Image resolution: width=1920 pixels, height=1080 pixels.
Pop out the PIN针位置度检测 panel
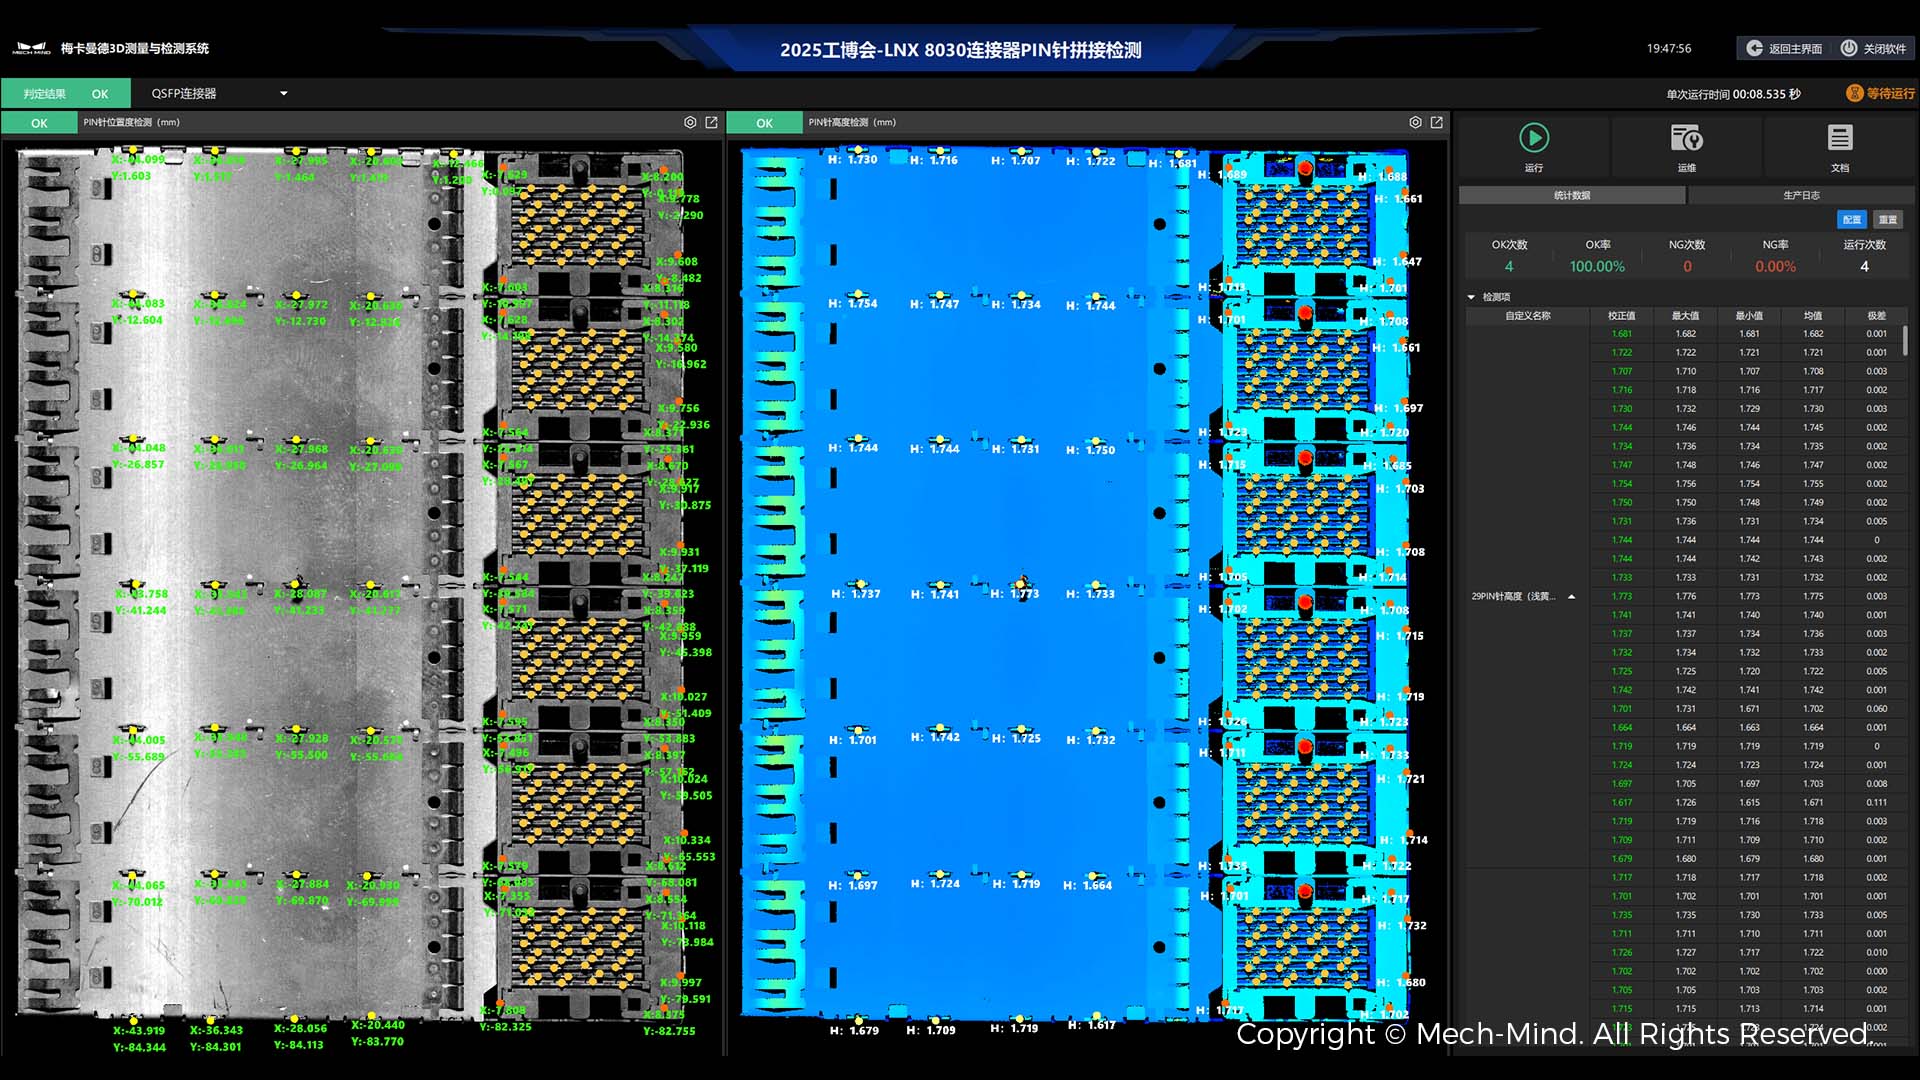click(x=712, y=122)
